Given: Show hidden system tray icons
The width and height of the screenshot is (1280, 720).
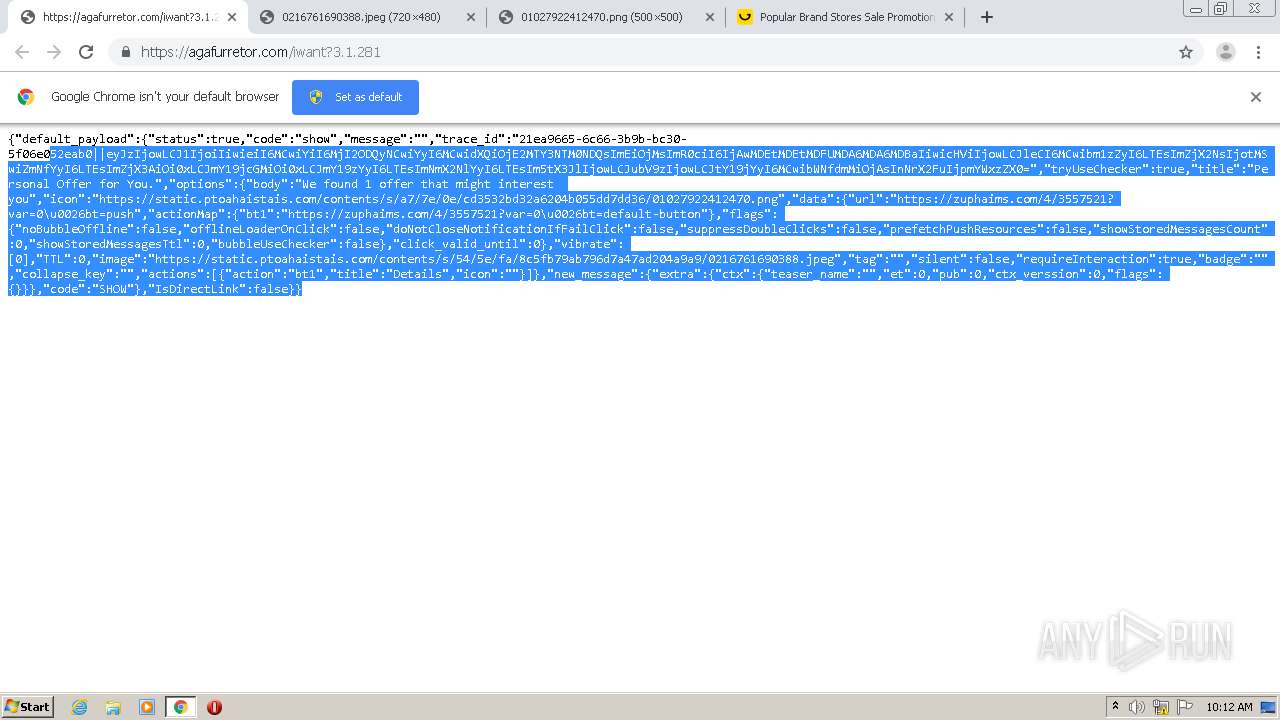Looking at the screenshot, I should click(x=1115, y=707).
